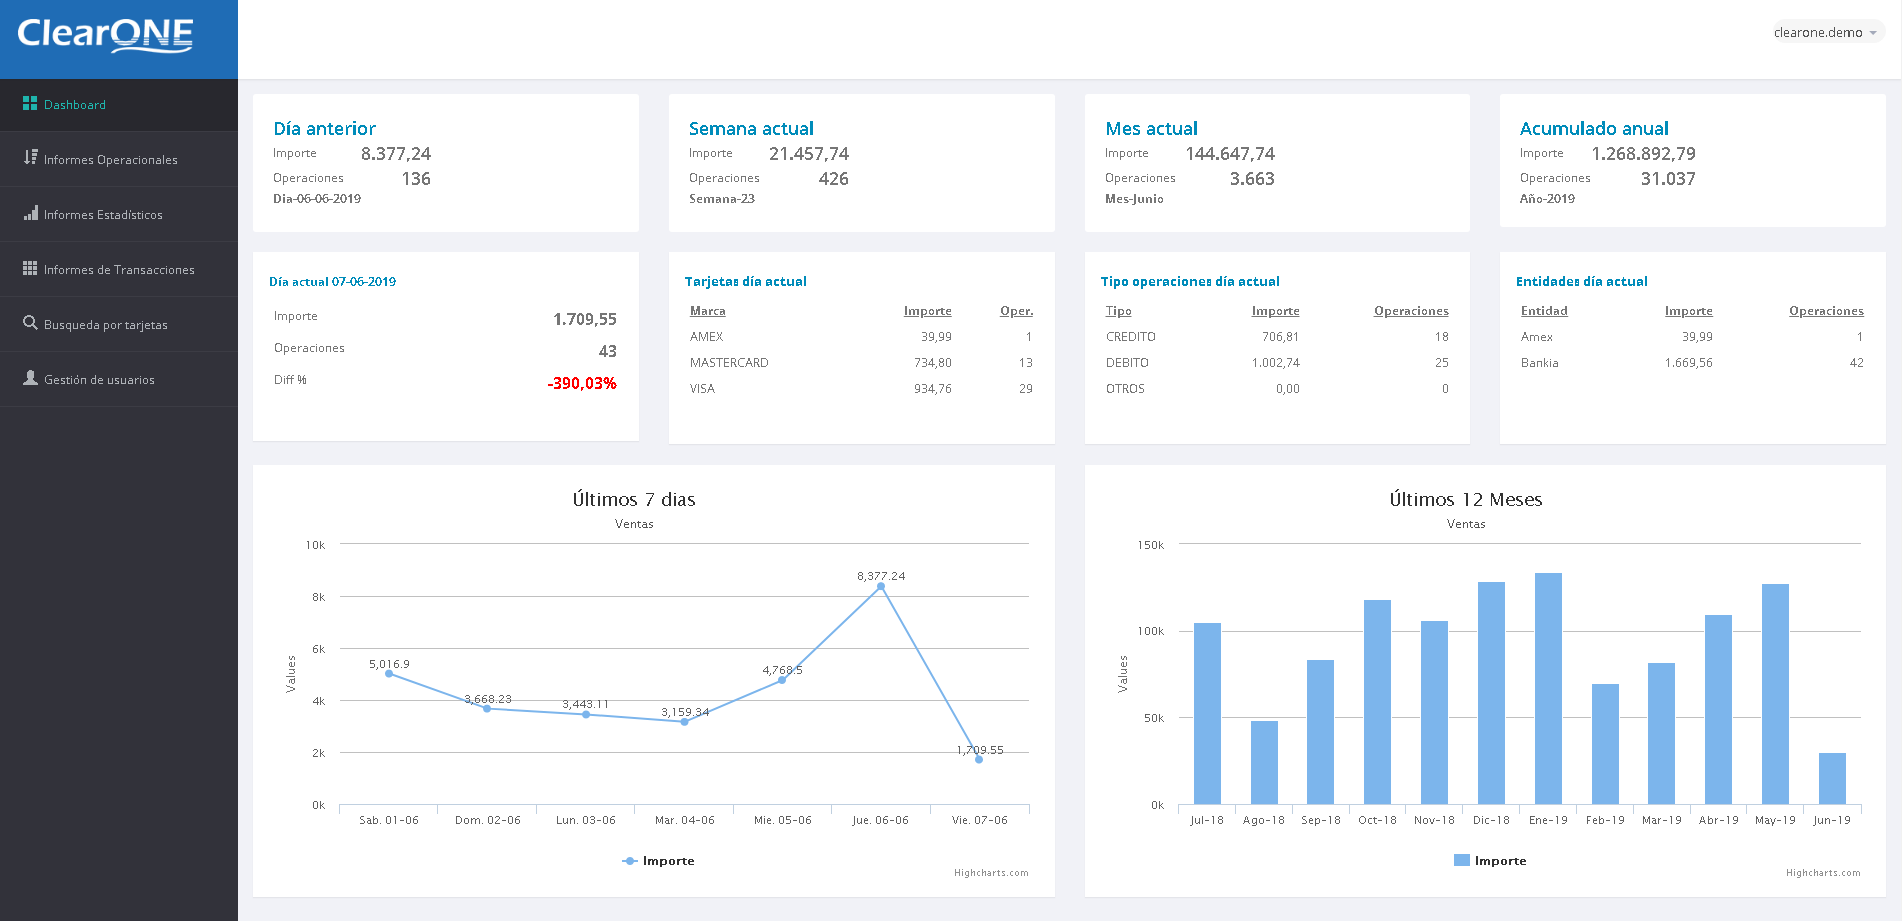1902x921 pixels.
Task: Click Highcharts.com credit under line chart
Action: pyautogui.click(x=991, y=873)
